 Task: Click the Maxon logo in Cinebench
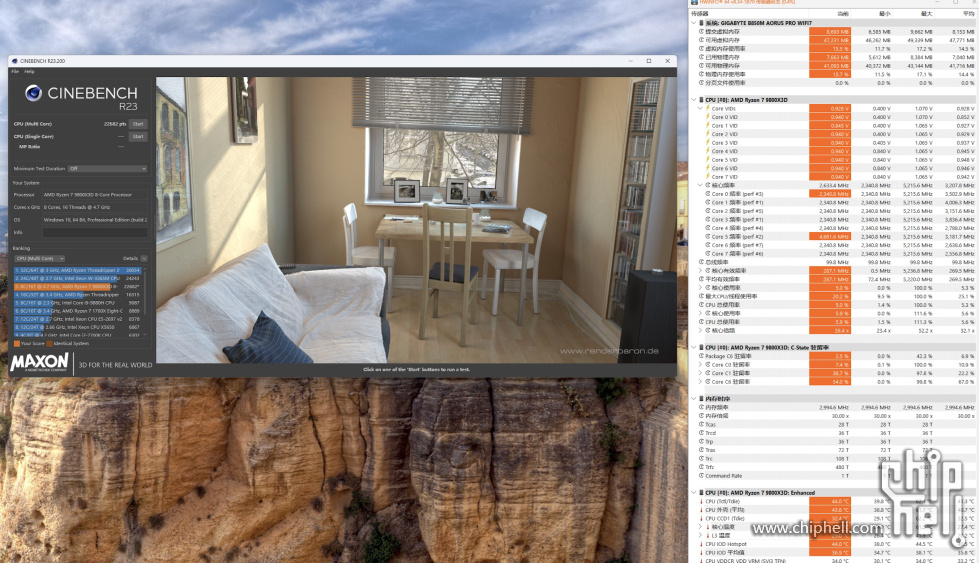40,362
